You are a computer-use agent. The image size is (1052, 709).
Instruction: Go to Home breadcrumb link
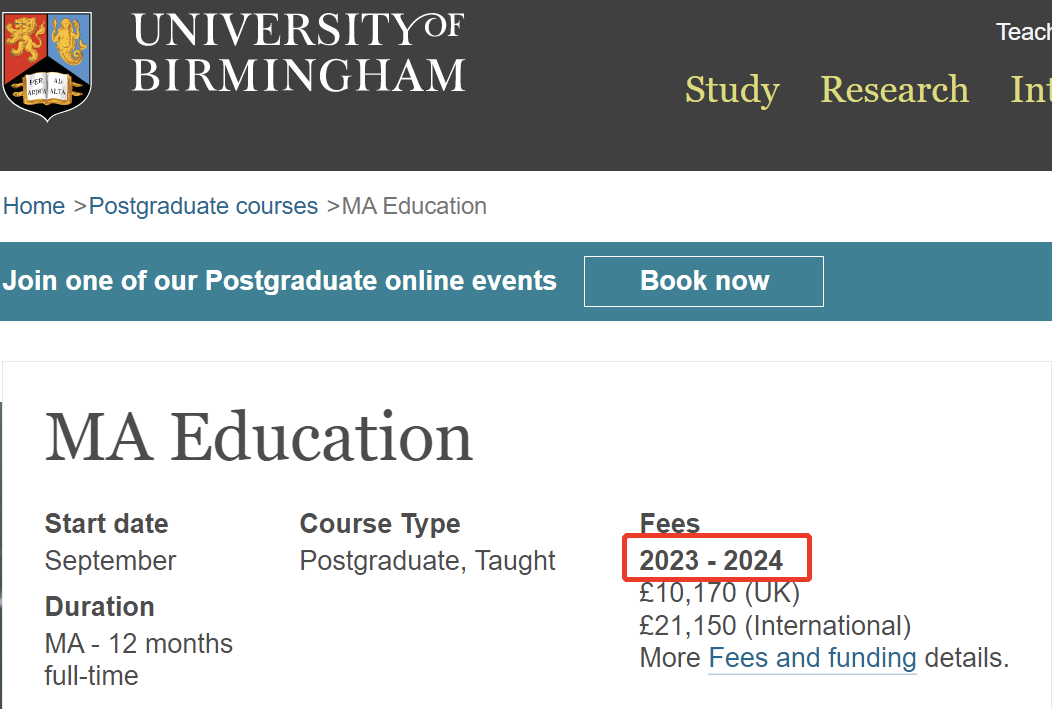[x=34, y=206]
